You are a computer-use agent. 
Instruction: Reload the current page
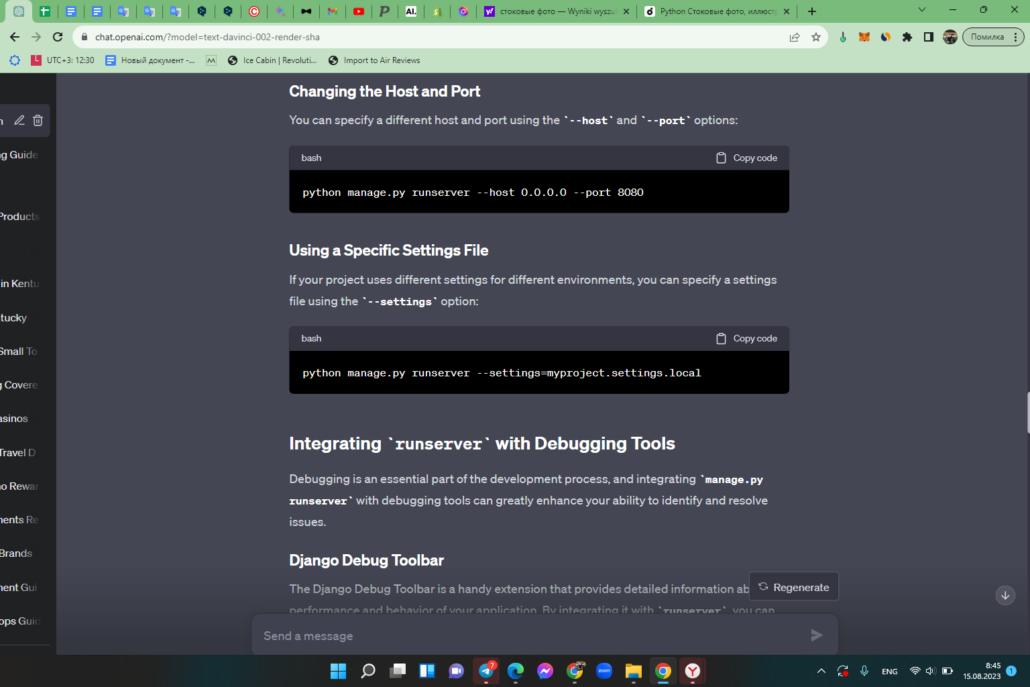pos(58,37)
